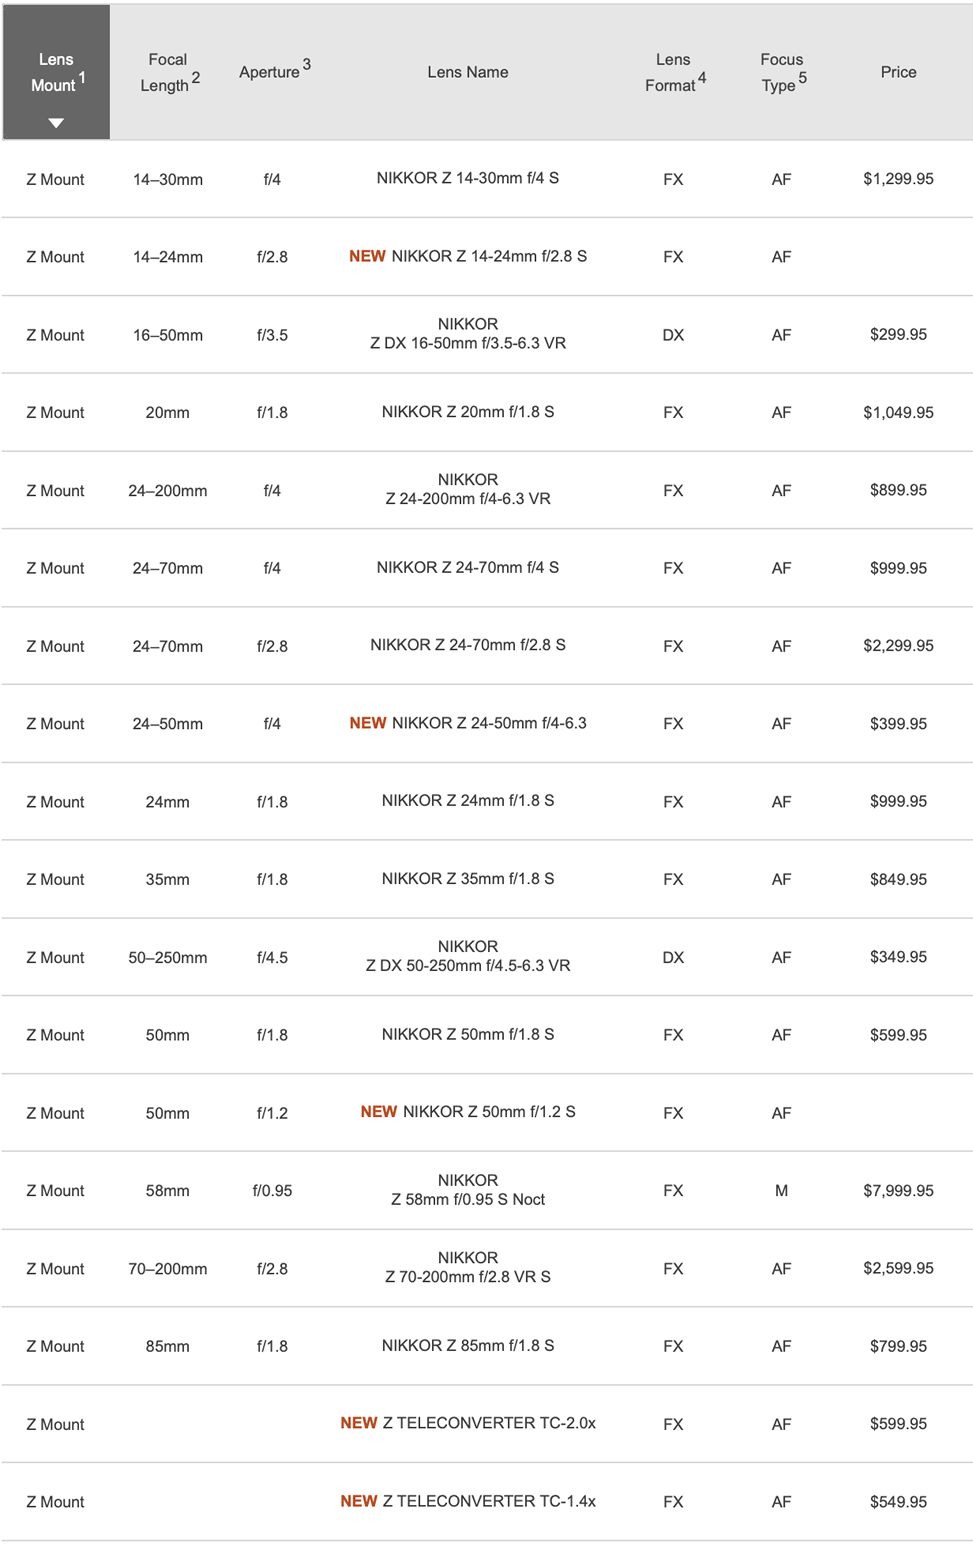This screenshot has width=973, height=1547.
Task: Sort by Price column header
Action: click(898, 72)
